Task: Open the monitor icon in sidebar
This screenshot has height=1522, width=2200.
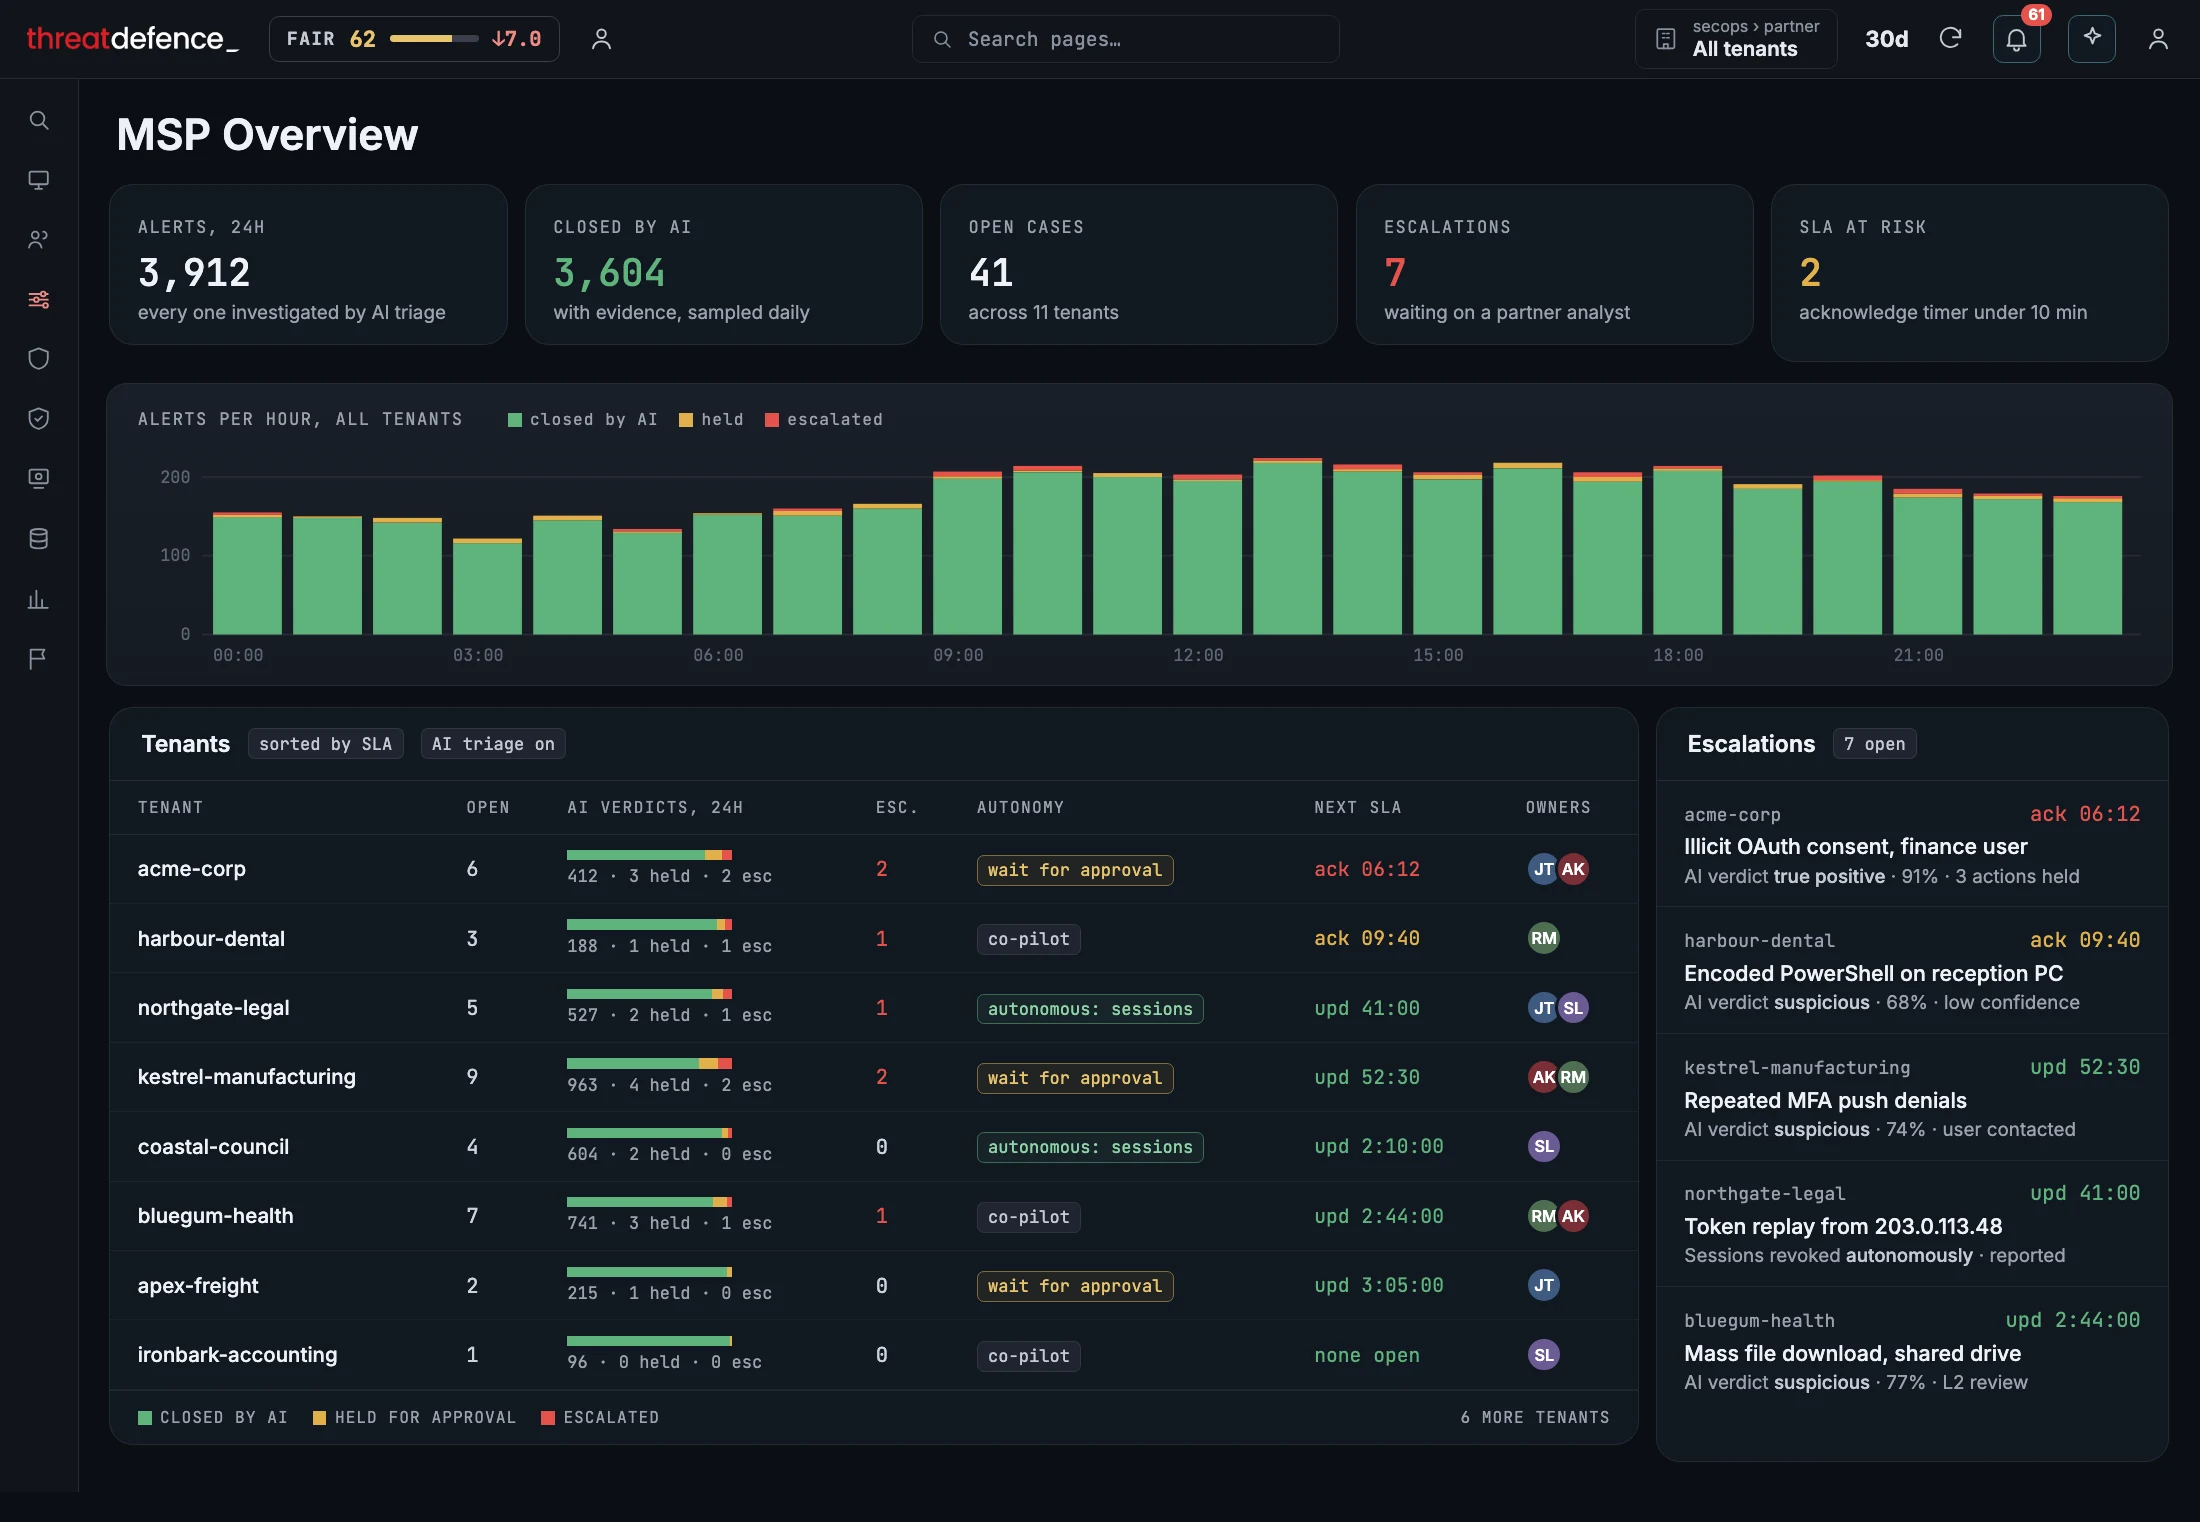Action: 39,180
